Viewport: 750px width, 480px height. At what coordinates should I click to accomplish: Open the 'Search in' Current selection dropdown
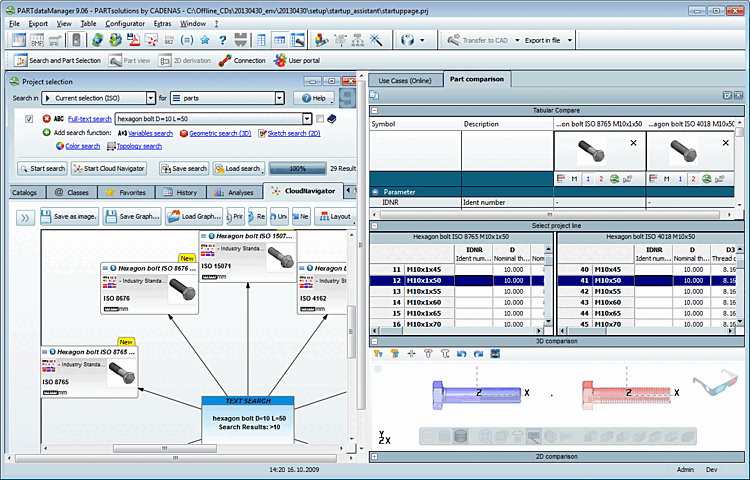tap(98, 98)
